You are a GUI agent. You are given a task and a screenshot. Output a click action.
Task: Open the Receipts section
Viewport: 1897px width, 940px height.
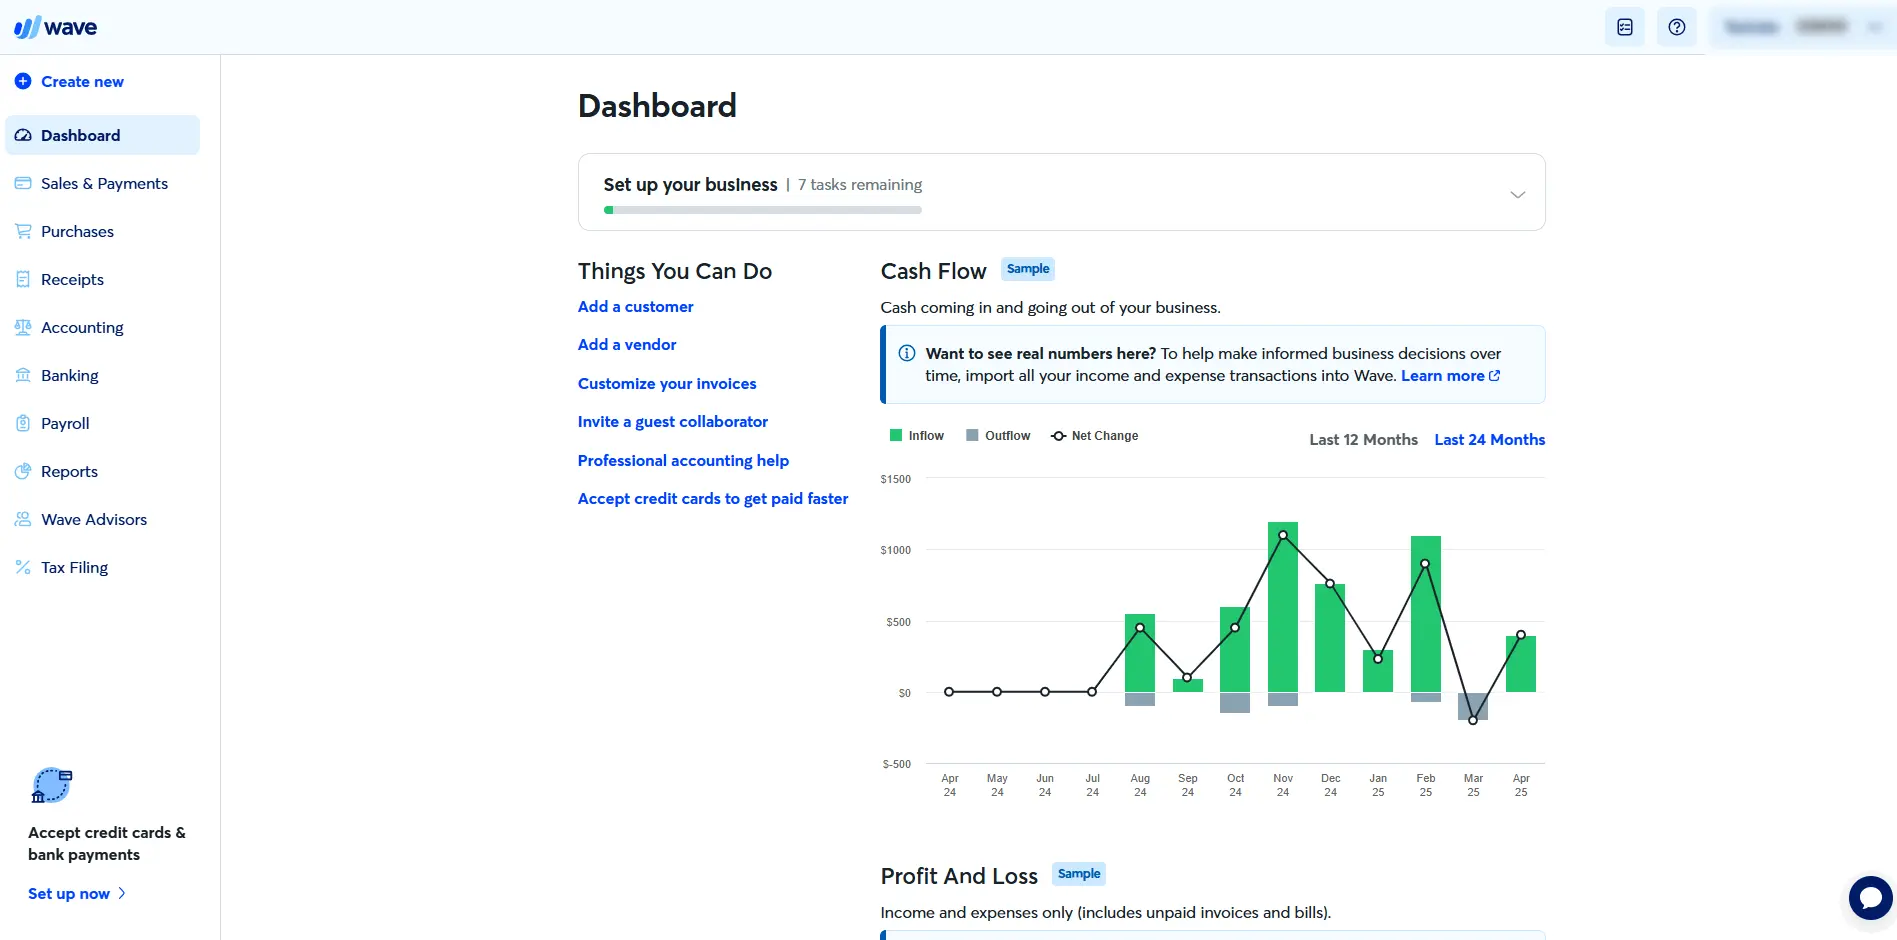click(x=71, y=279)
